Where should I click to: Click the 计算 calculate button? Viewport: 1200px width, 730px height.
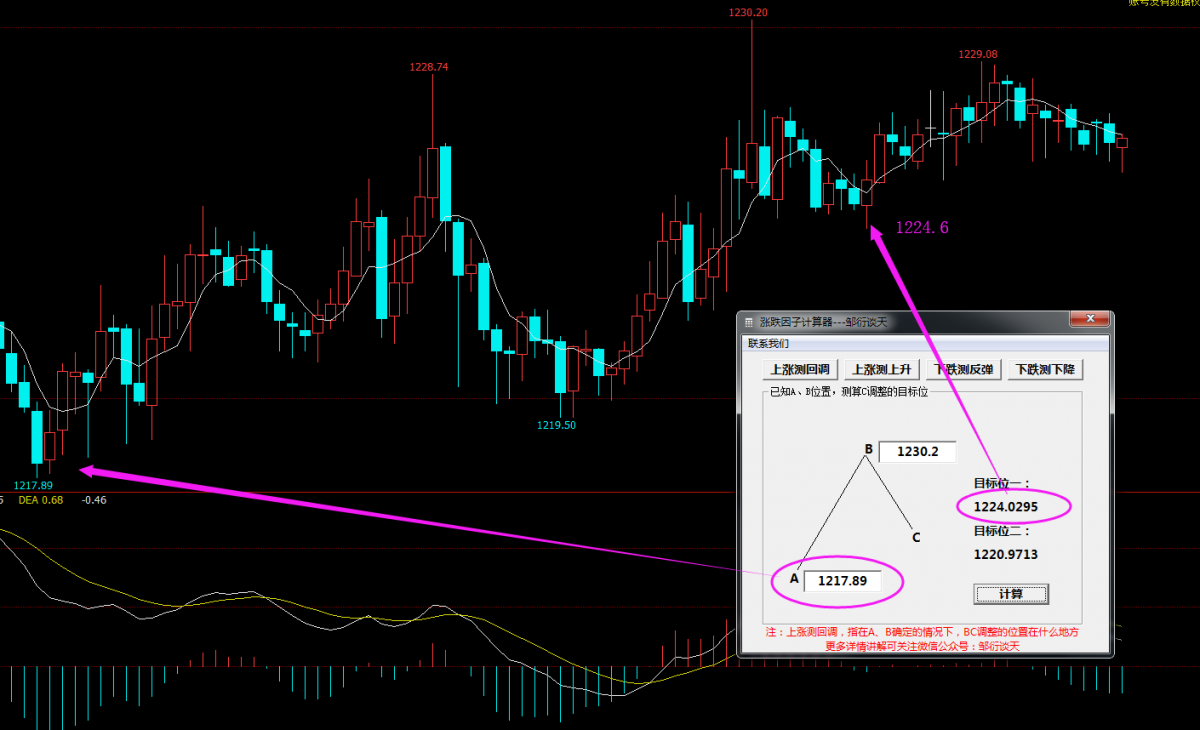click(x=1011, y=594)
